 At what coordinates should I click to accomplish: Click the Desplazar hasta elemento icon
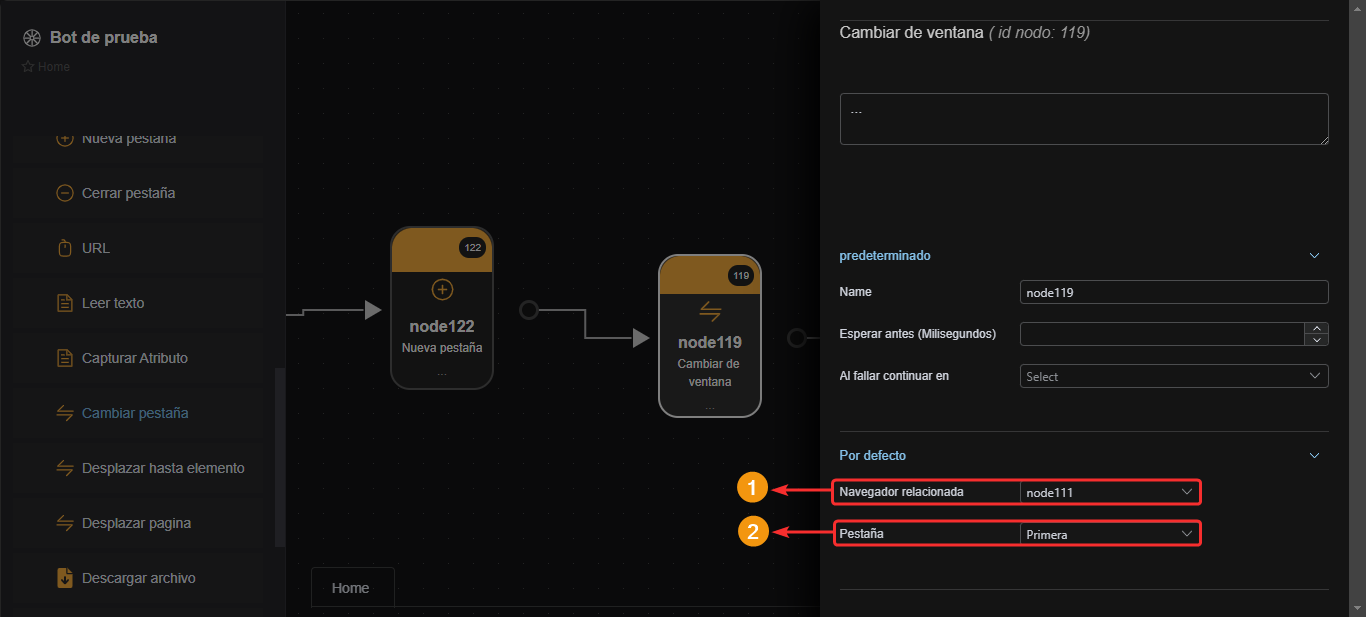click(65, 468)
